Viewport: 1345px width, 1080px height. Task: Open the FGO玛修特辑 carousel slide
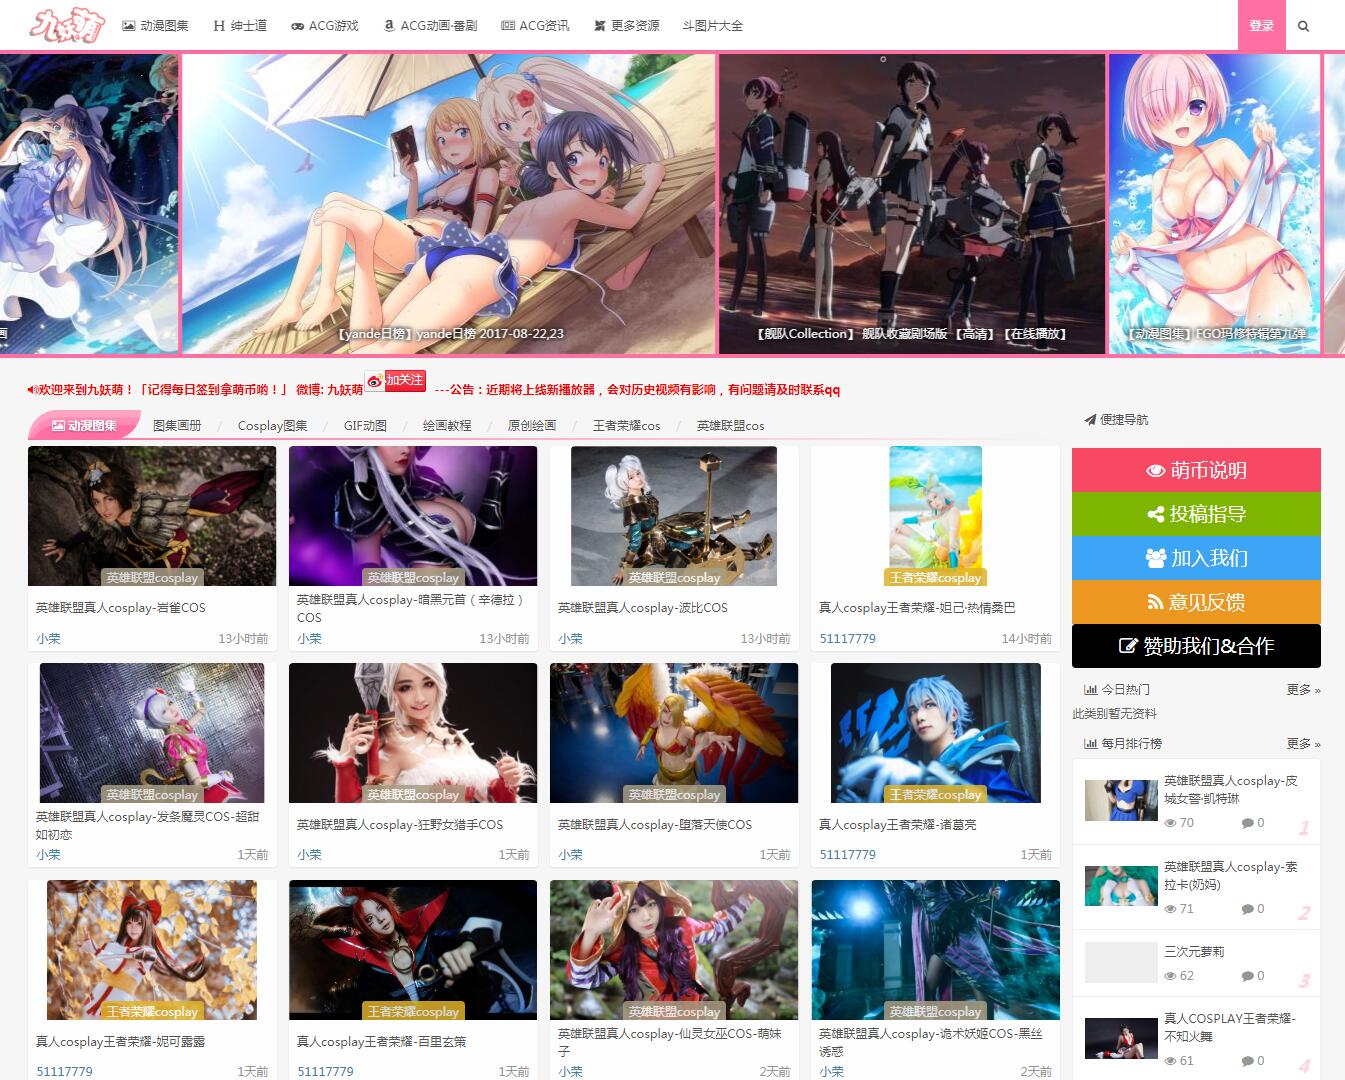(x=1215, y=204)
